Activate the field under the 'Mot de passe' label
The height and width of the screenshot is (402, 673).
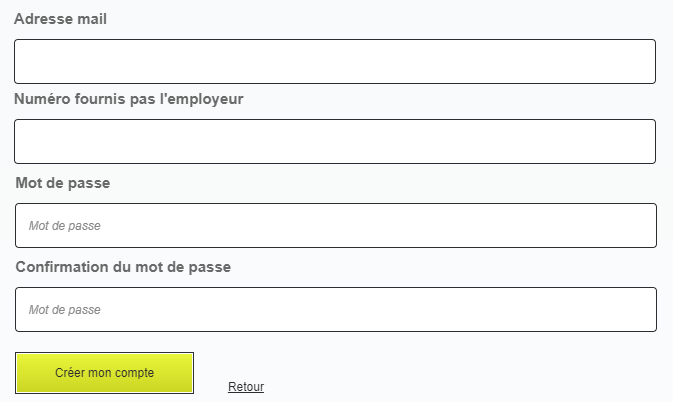click(x=335, y=225)
